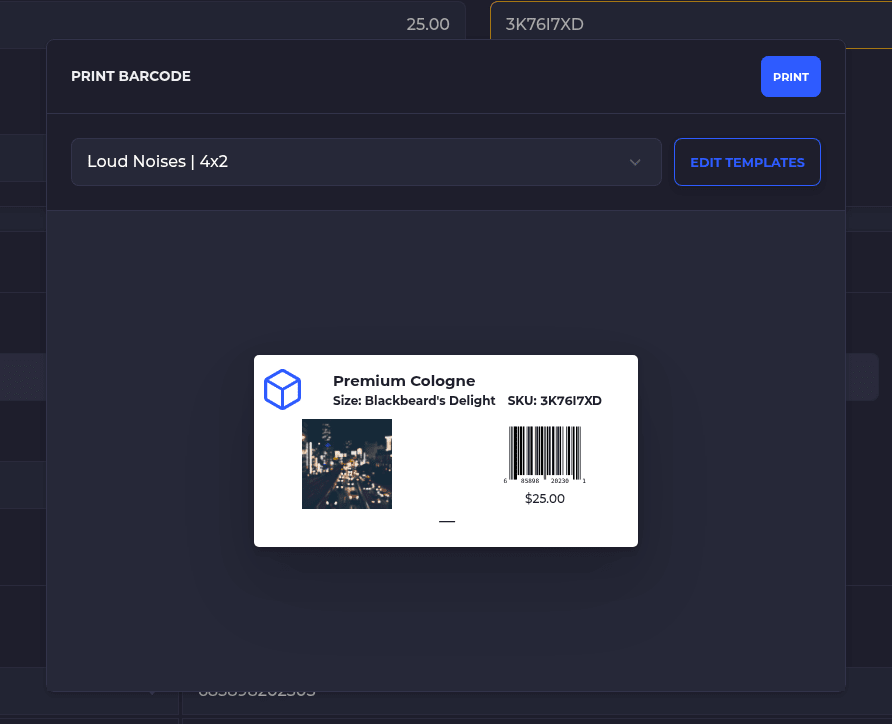Open the EDIT TEMPLATES editor
The image size is (892, 724).
747,162
